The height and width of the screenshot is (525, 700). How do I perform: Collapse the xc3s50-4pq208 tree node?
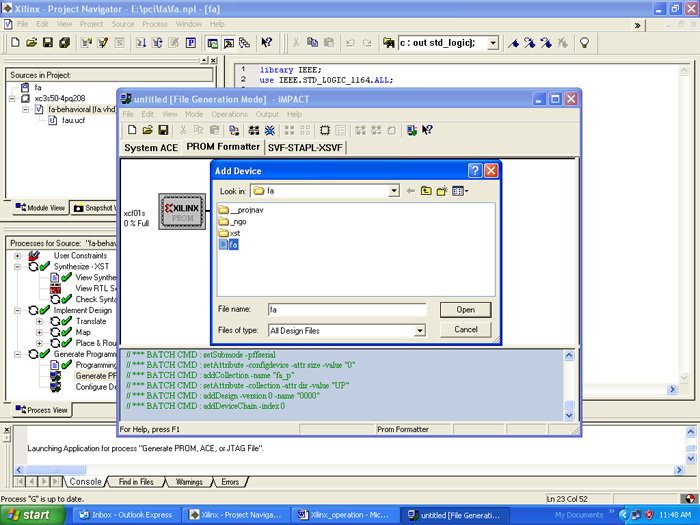(x=12, y=98)
